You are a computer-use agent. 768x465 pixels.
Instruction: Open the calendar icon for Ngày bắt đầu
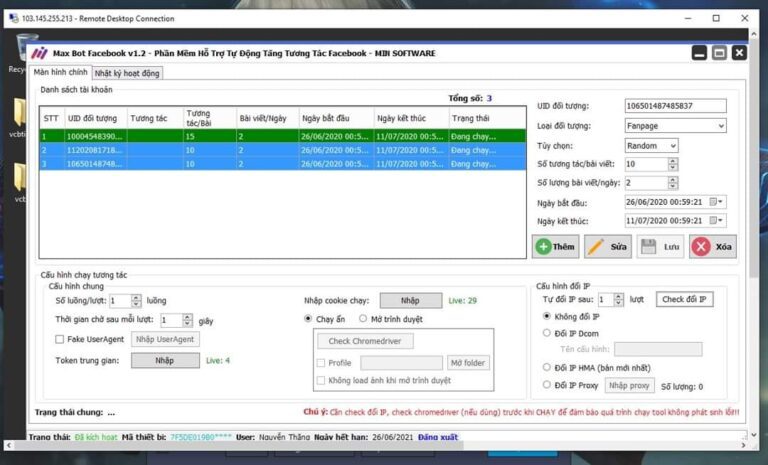click(714, 202)
